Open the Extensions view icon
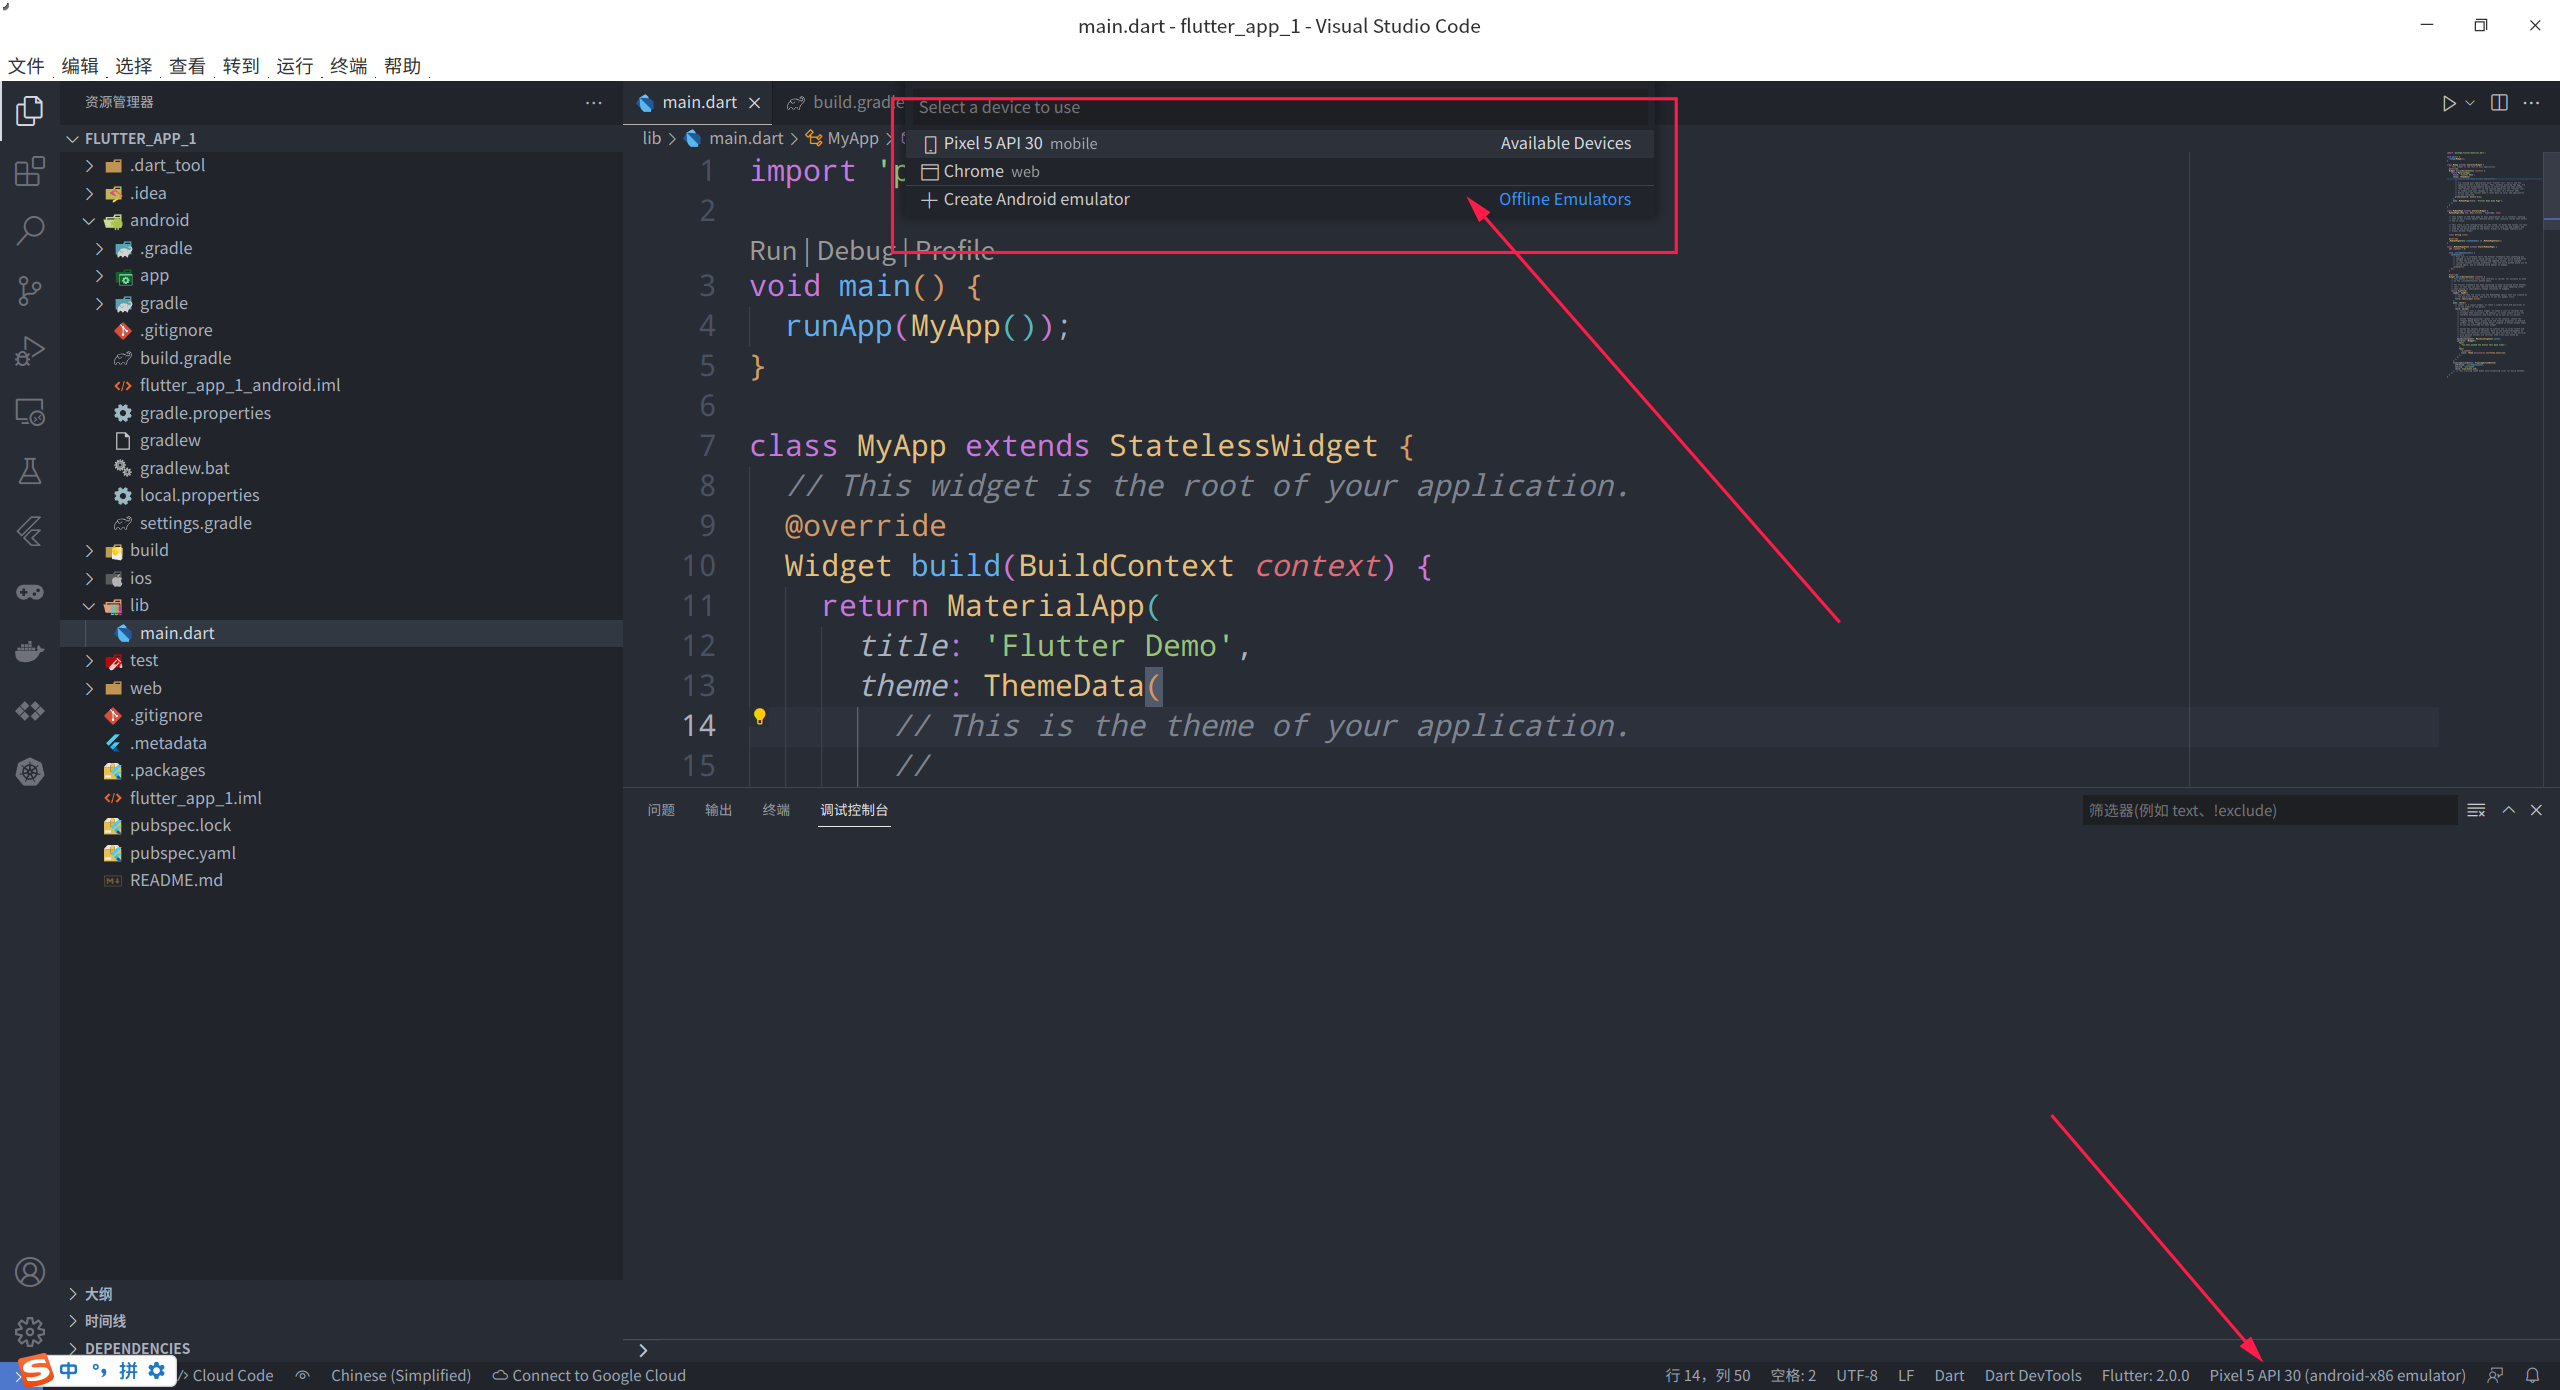The image size is (2560, 1390). click(30, 171)
